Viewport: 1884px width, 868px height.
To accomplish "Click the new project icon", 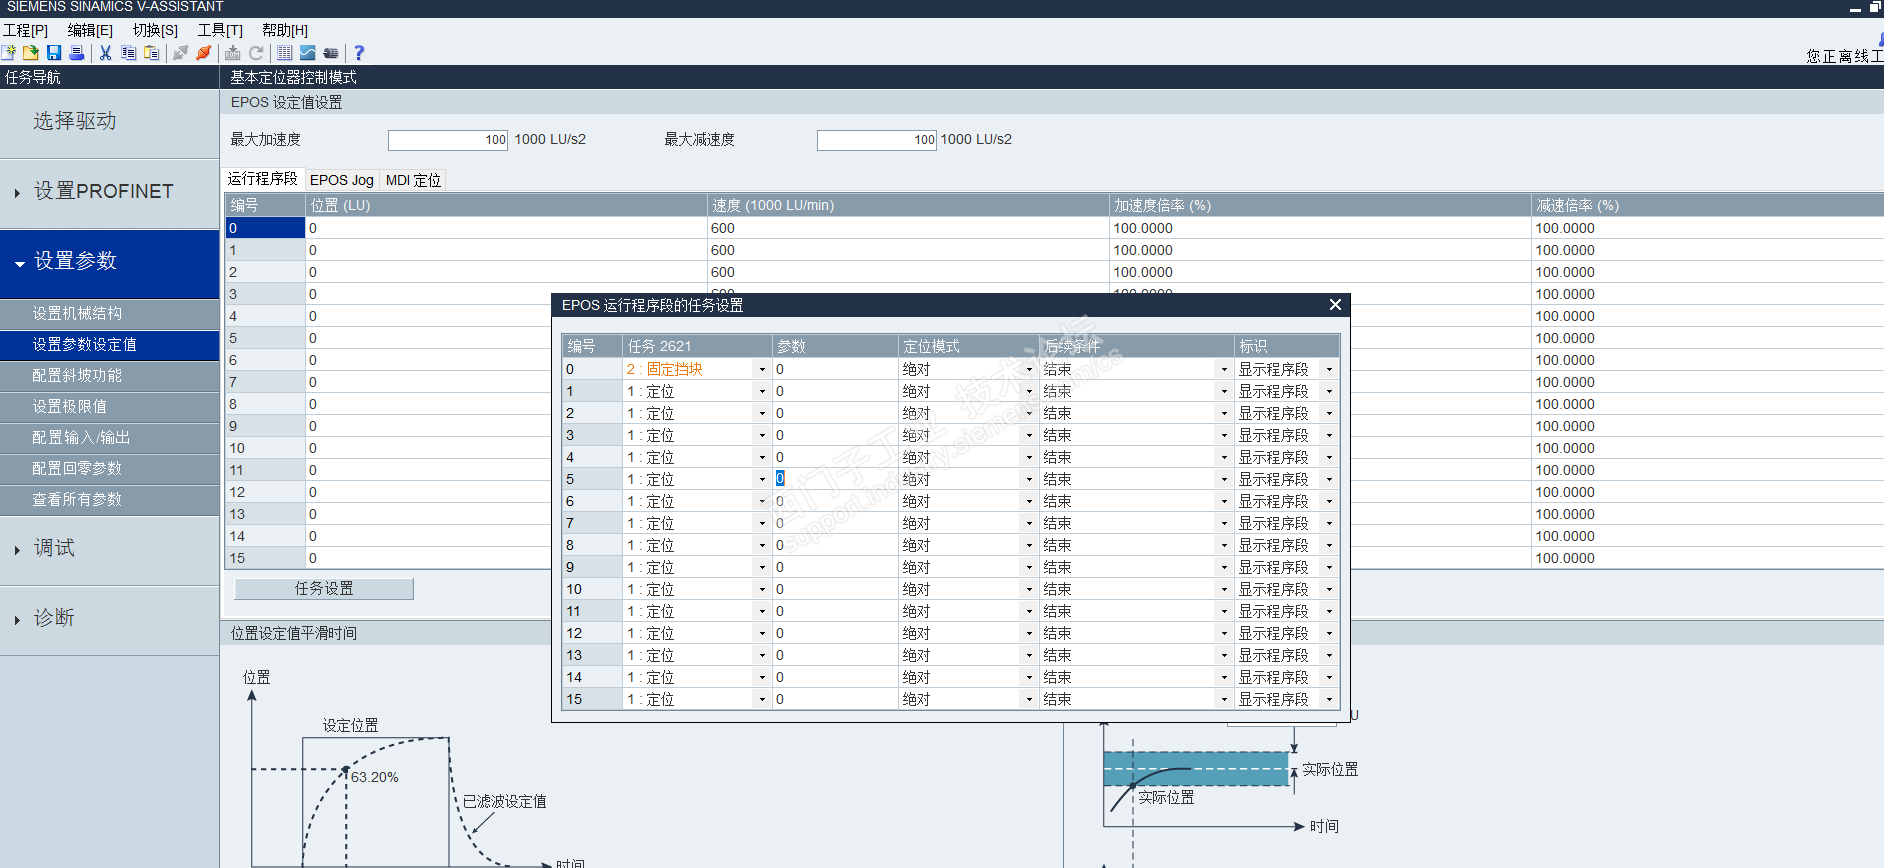I will (9, 53).
